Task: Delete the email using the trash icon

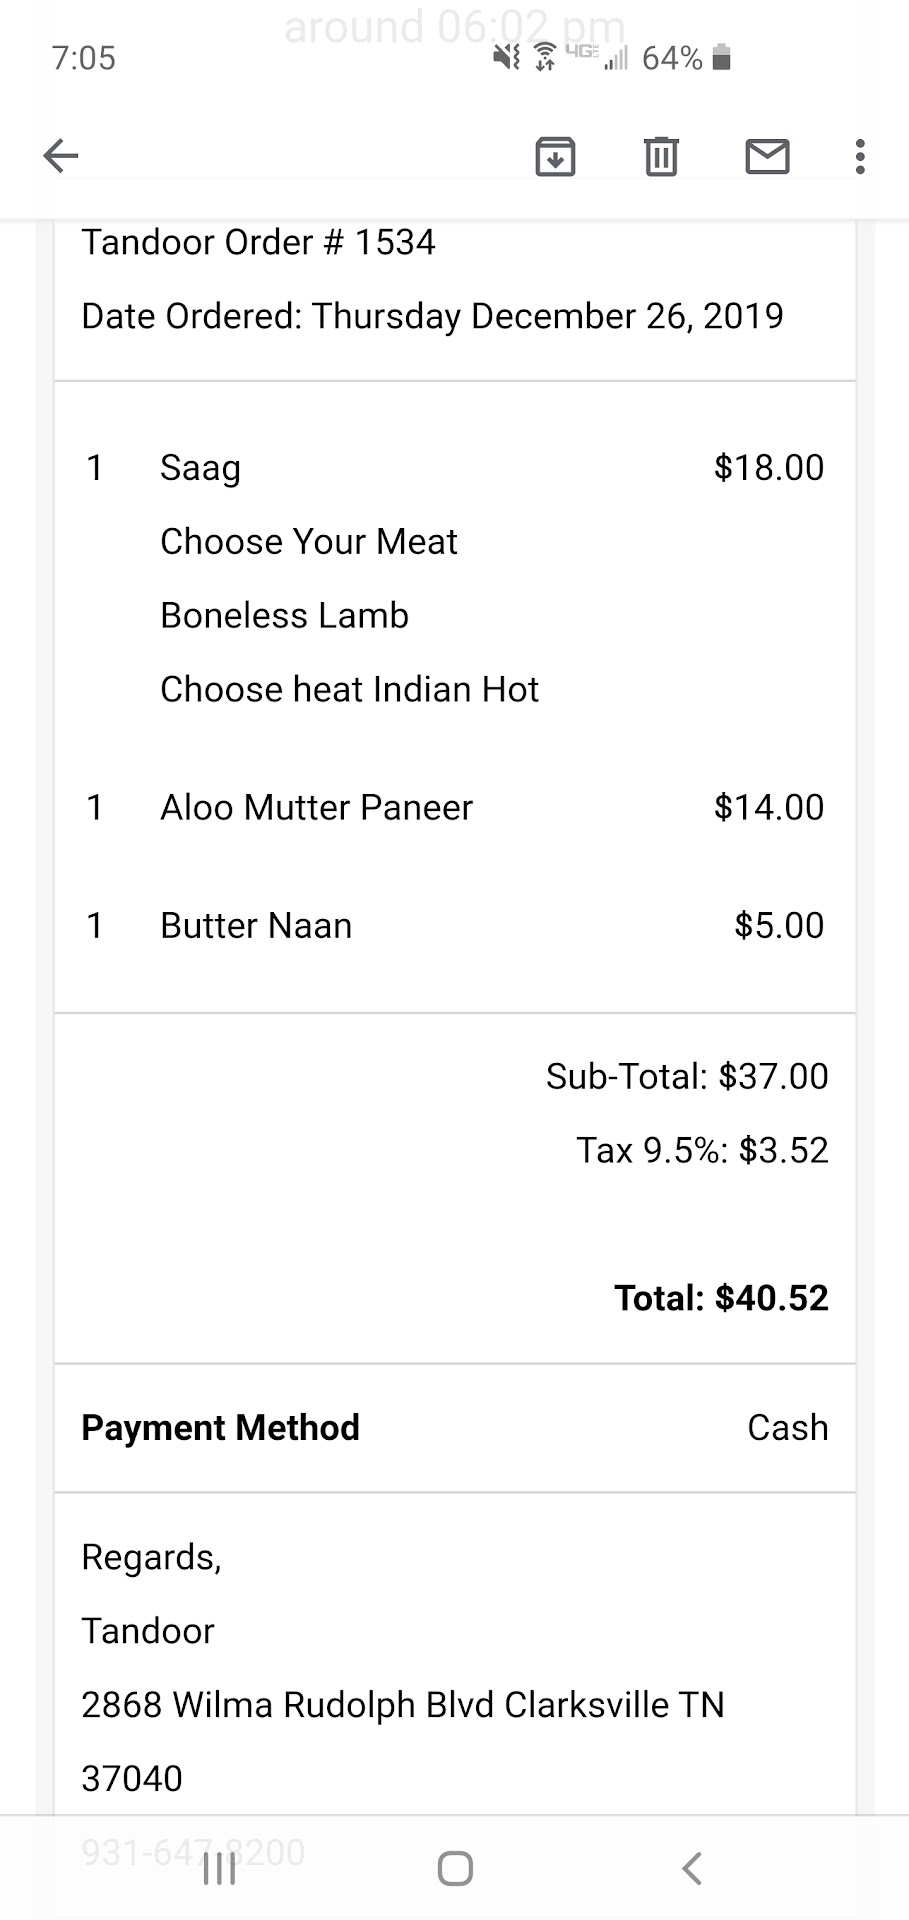Action: click(x=661, y=156)
